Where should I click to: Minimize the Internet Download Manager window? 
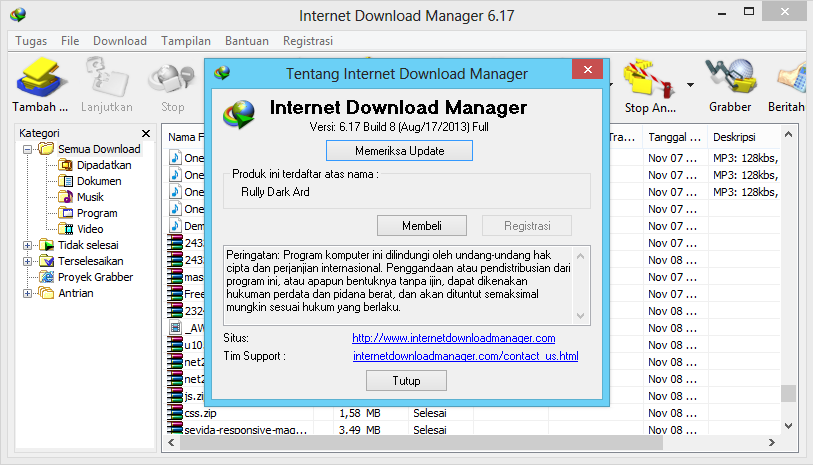722,12
